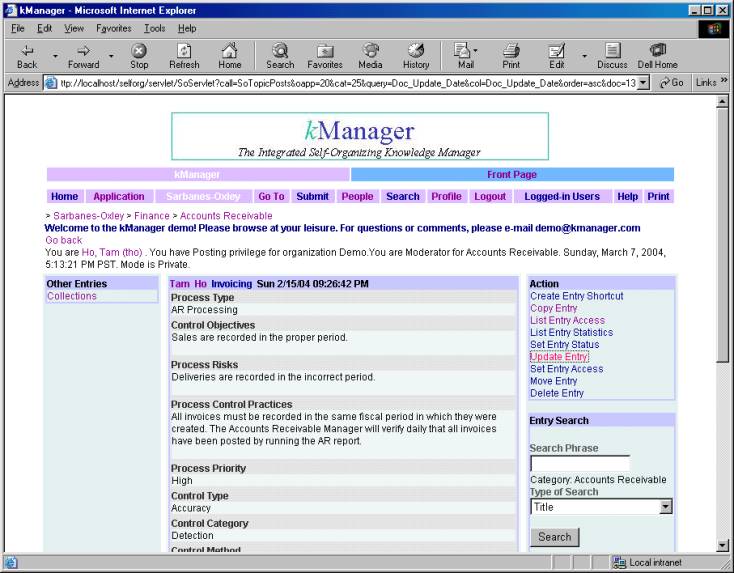Open the Edit menu
The height and width of the screenshot is (573, 734).
point(44,29)
